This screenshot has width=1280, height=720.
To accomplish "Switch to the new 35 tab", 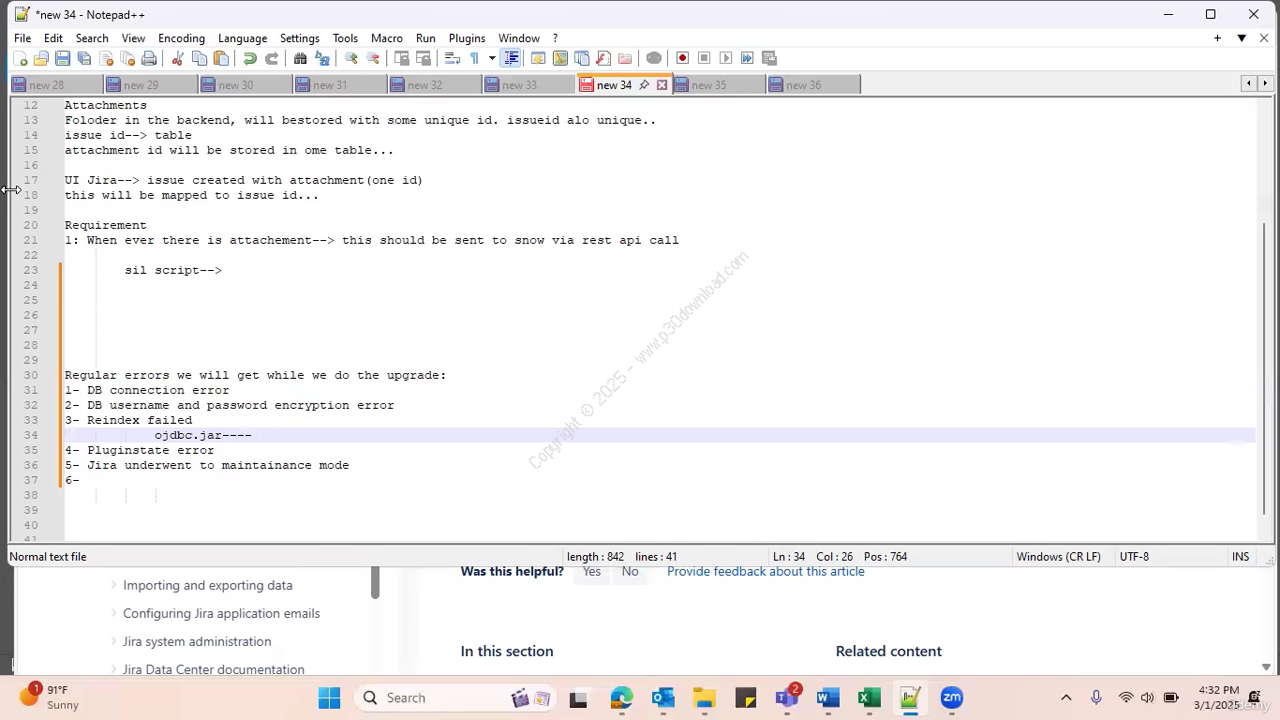I will click(x=717, y=85).
